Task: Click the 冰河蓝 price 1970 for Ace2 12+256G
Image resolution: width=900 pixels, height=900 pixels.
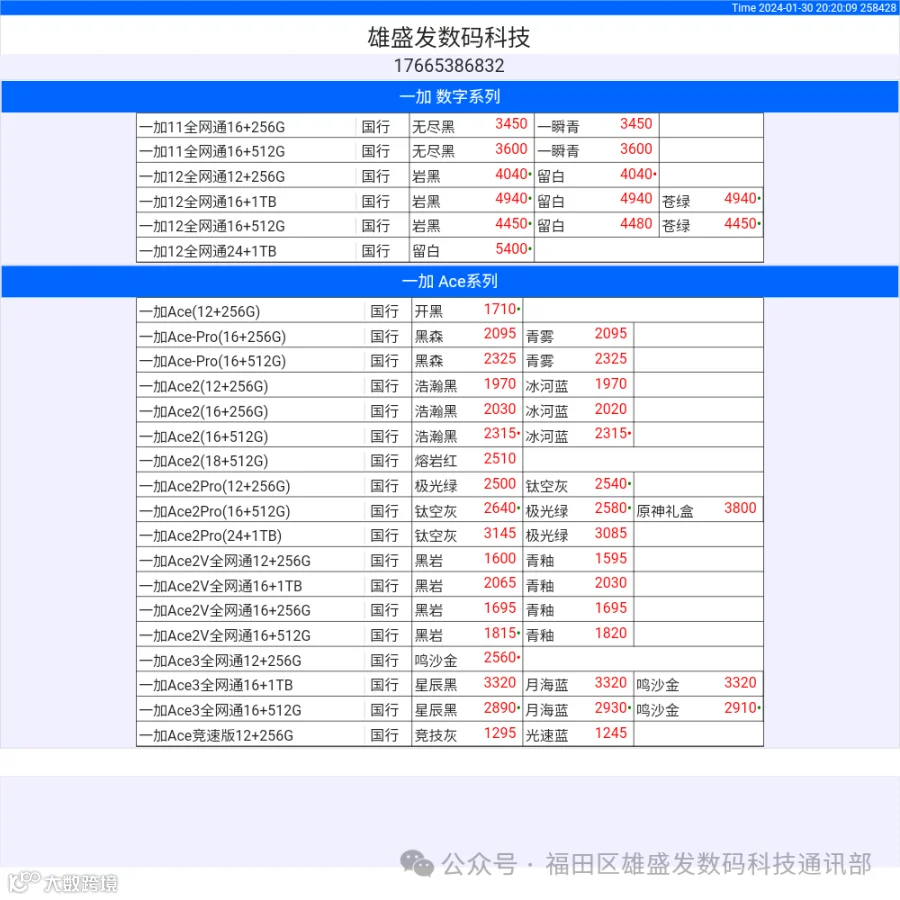Action: tap(611, 384)
